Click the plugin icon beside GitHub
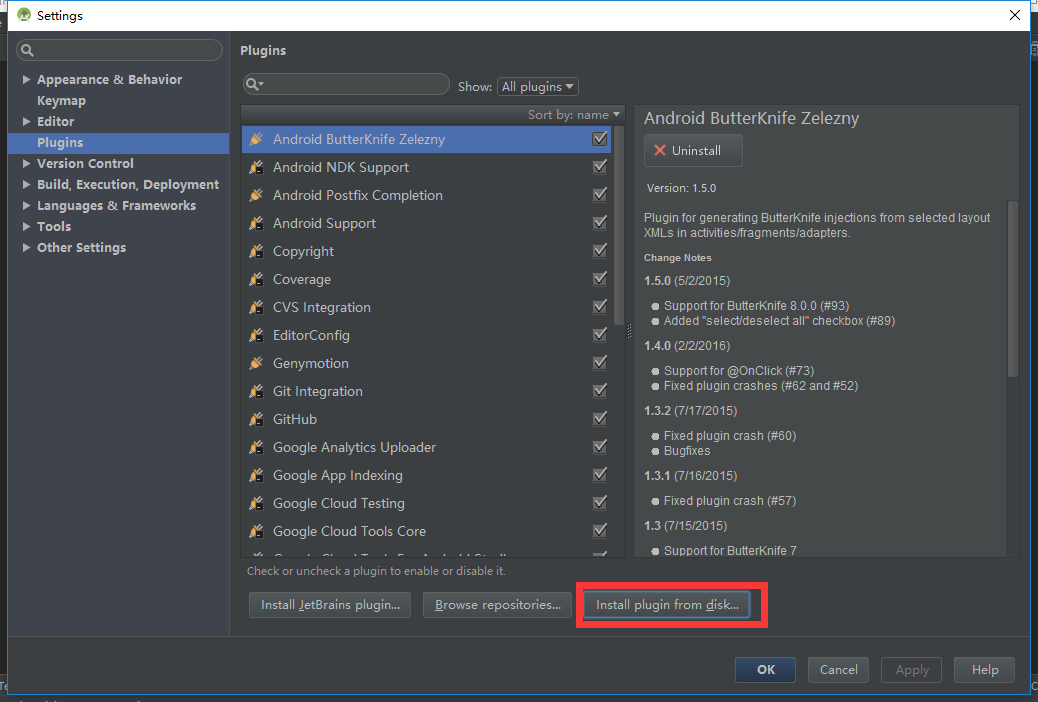This screenshot has width=1038, height=702. click(256, 419)
